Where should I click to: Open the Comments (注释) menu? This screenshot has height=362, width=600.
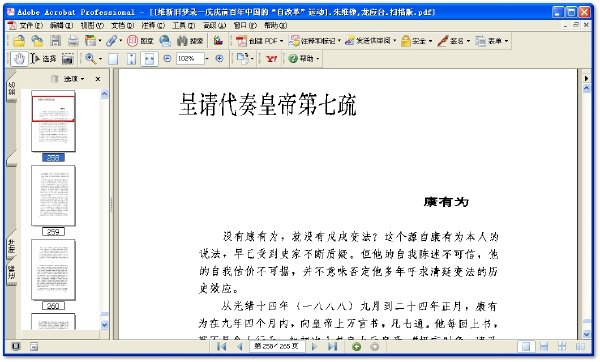(x=153, y=26)
